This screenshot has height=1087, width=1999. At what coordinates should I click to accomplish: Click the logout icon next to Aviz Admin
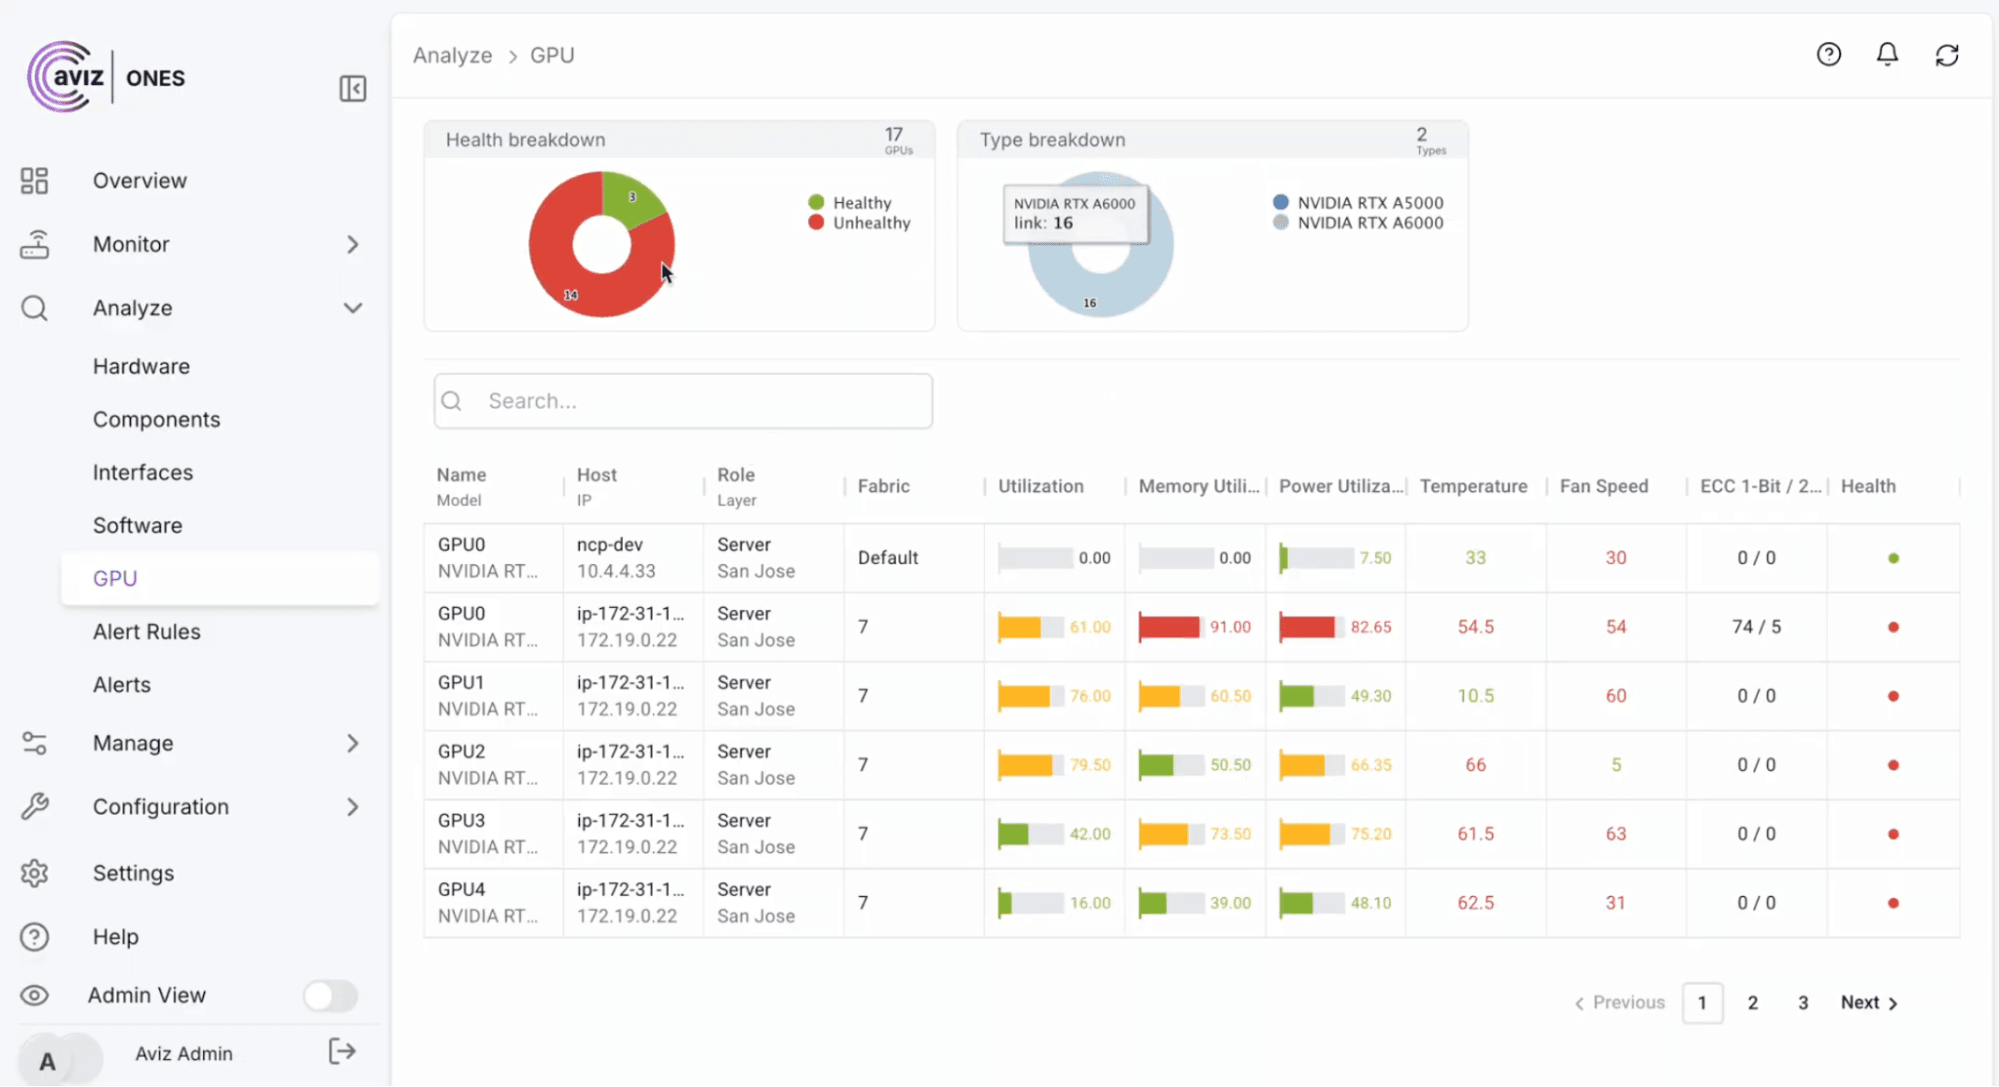click(342, 1051)
